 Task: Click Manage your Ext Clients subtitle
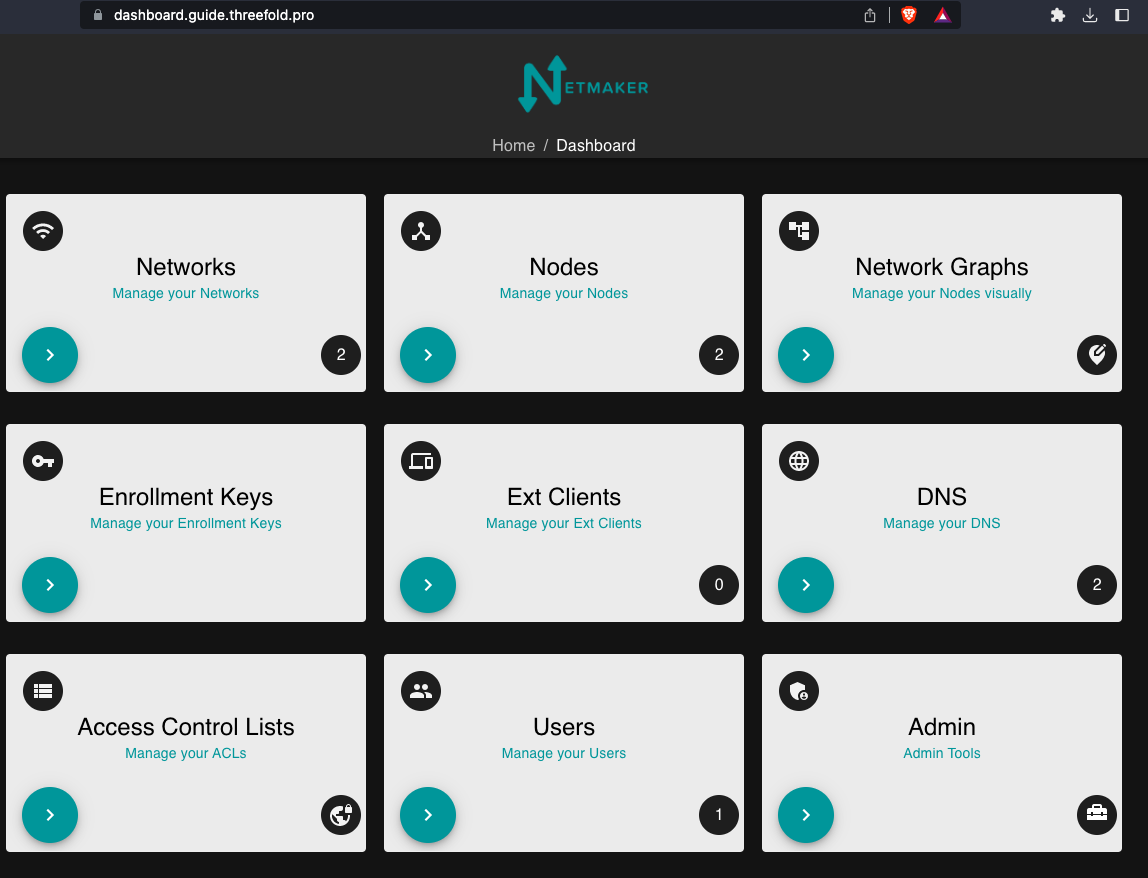tap(564, 523)
